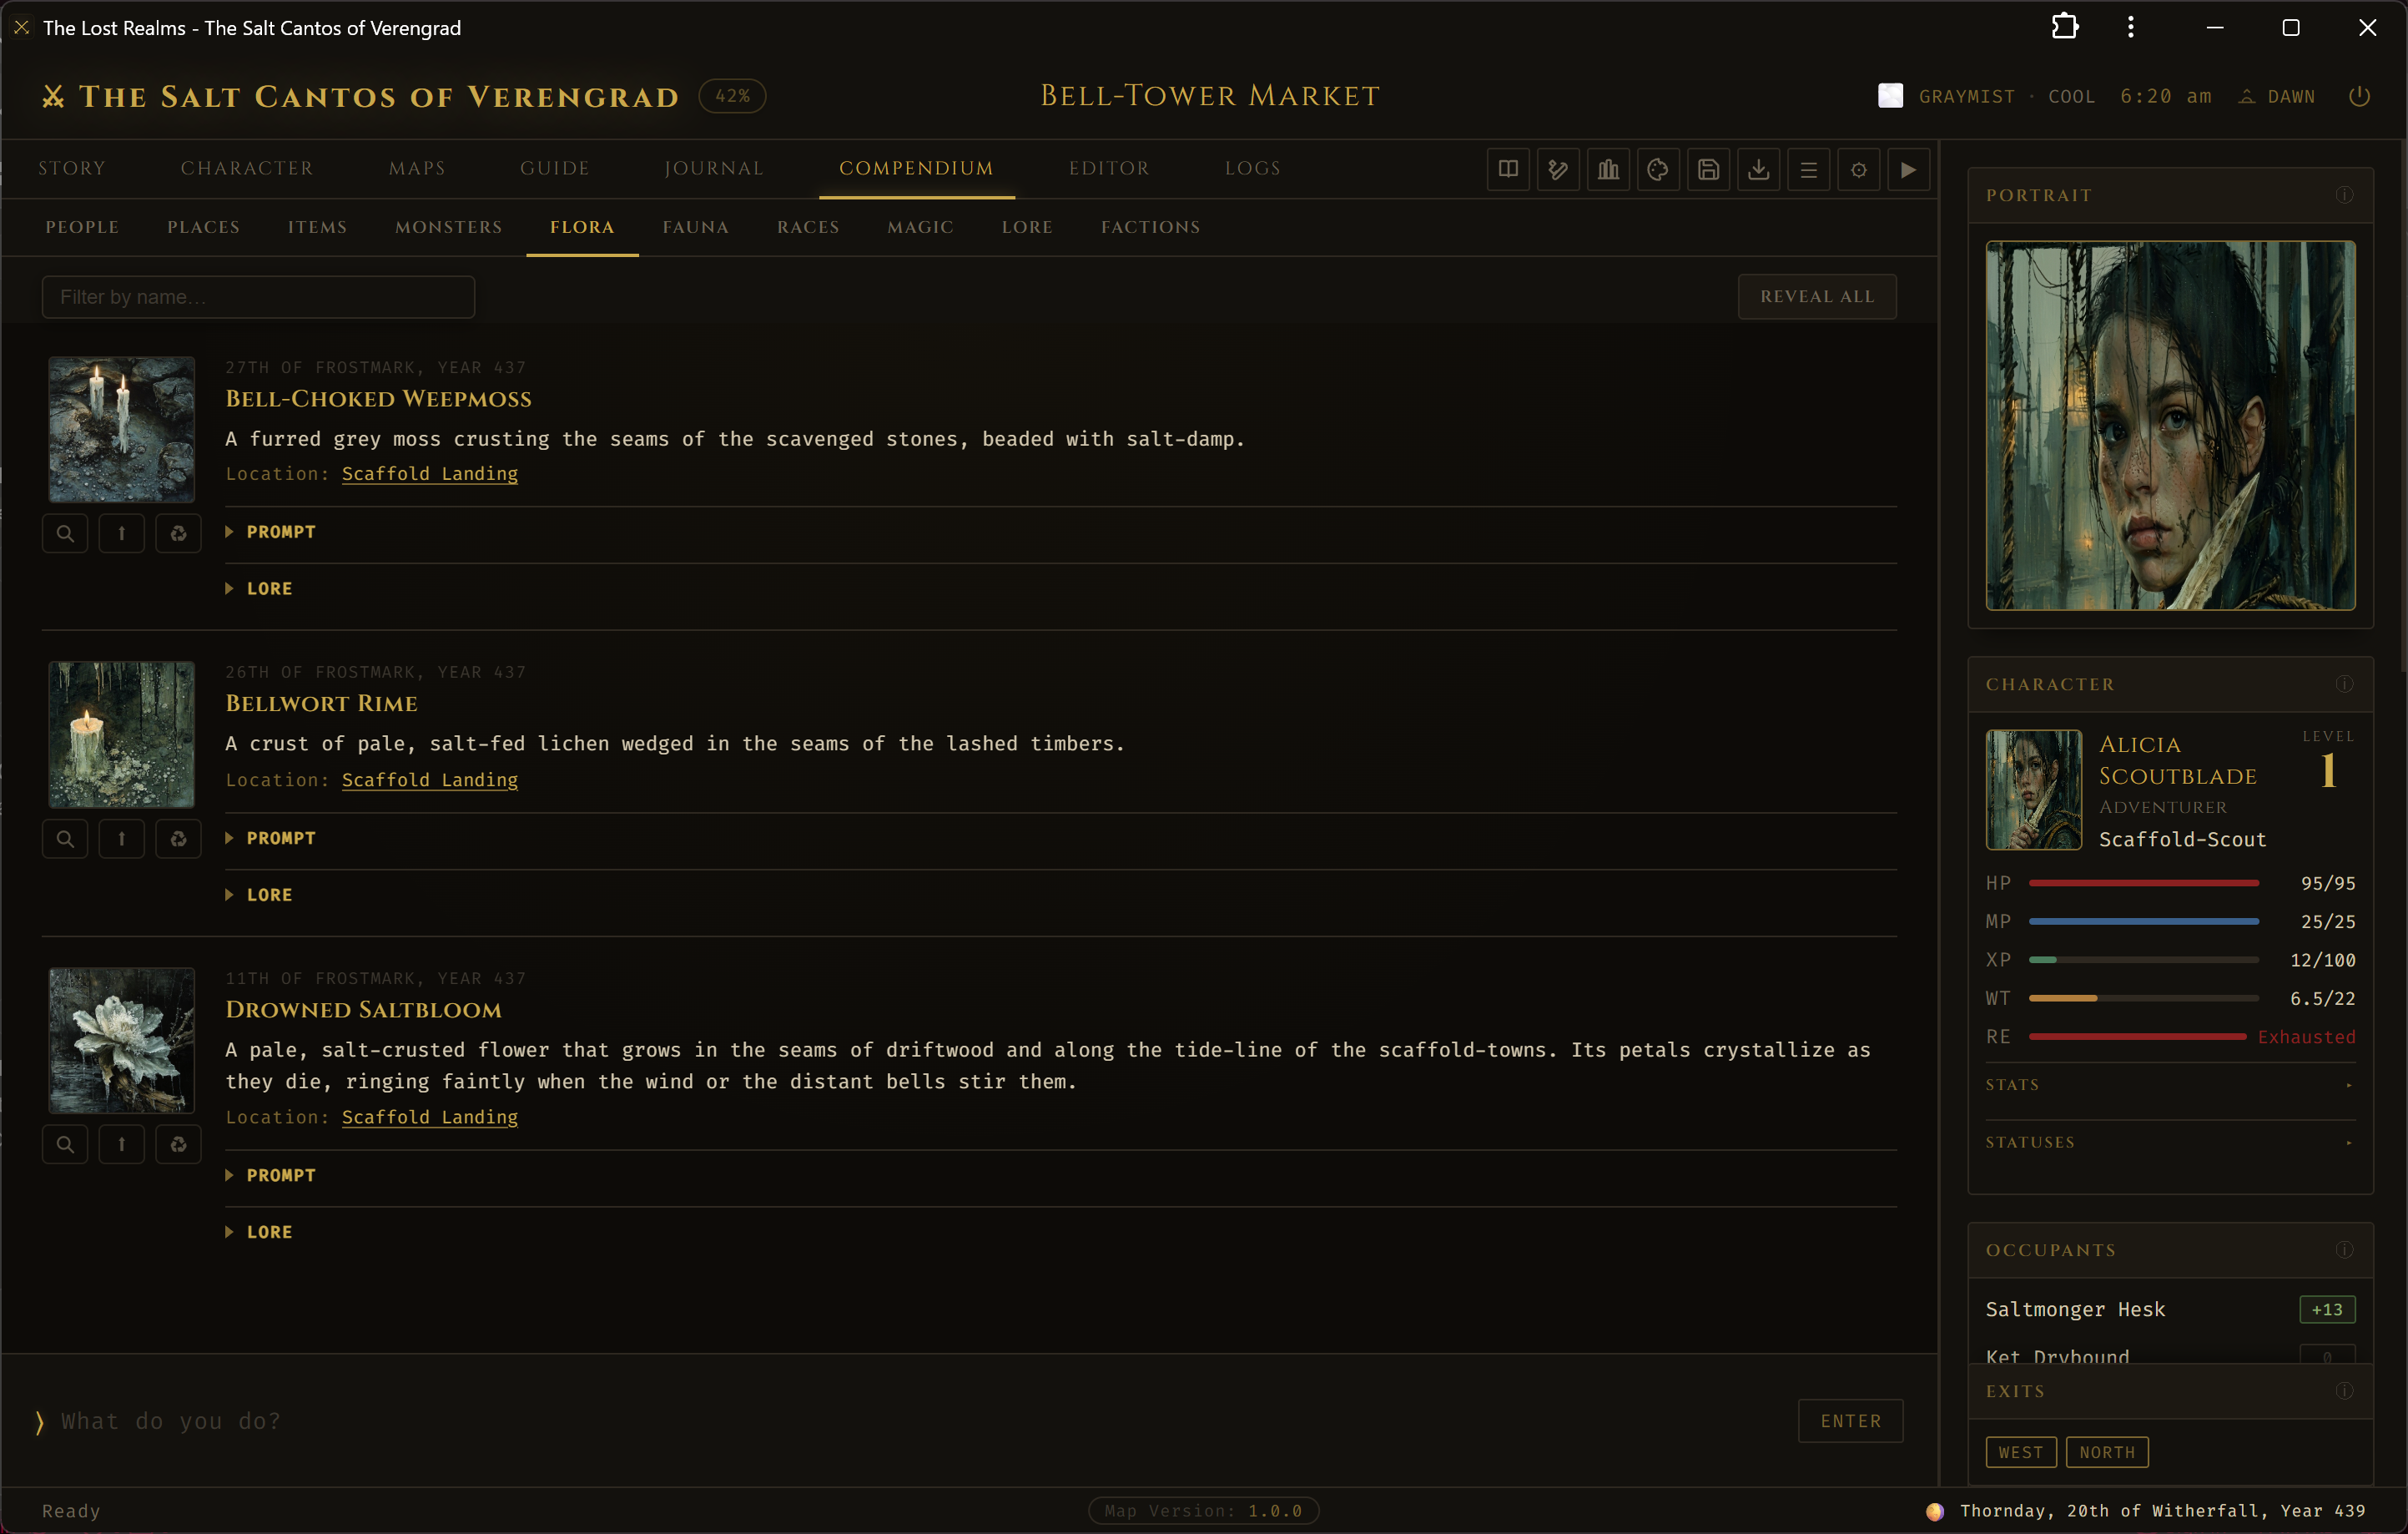2408x1534 pixels.
Task: Switch to the STORY tab
Action: tap(71, 168)
